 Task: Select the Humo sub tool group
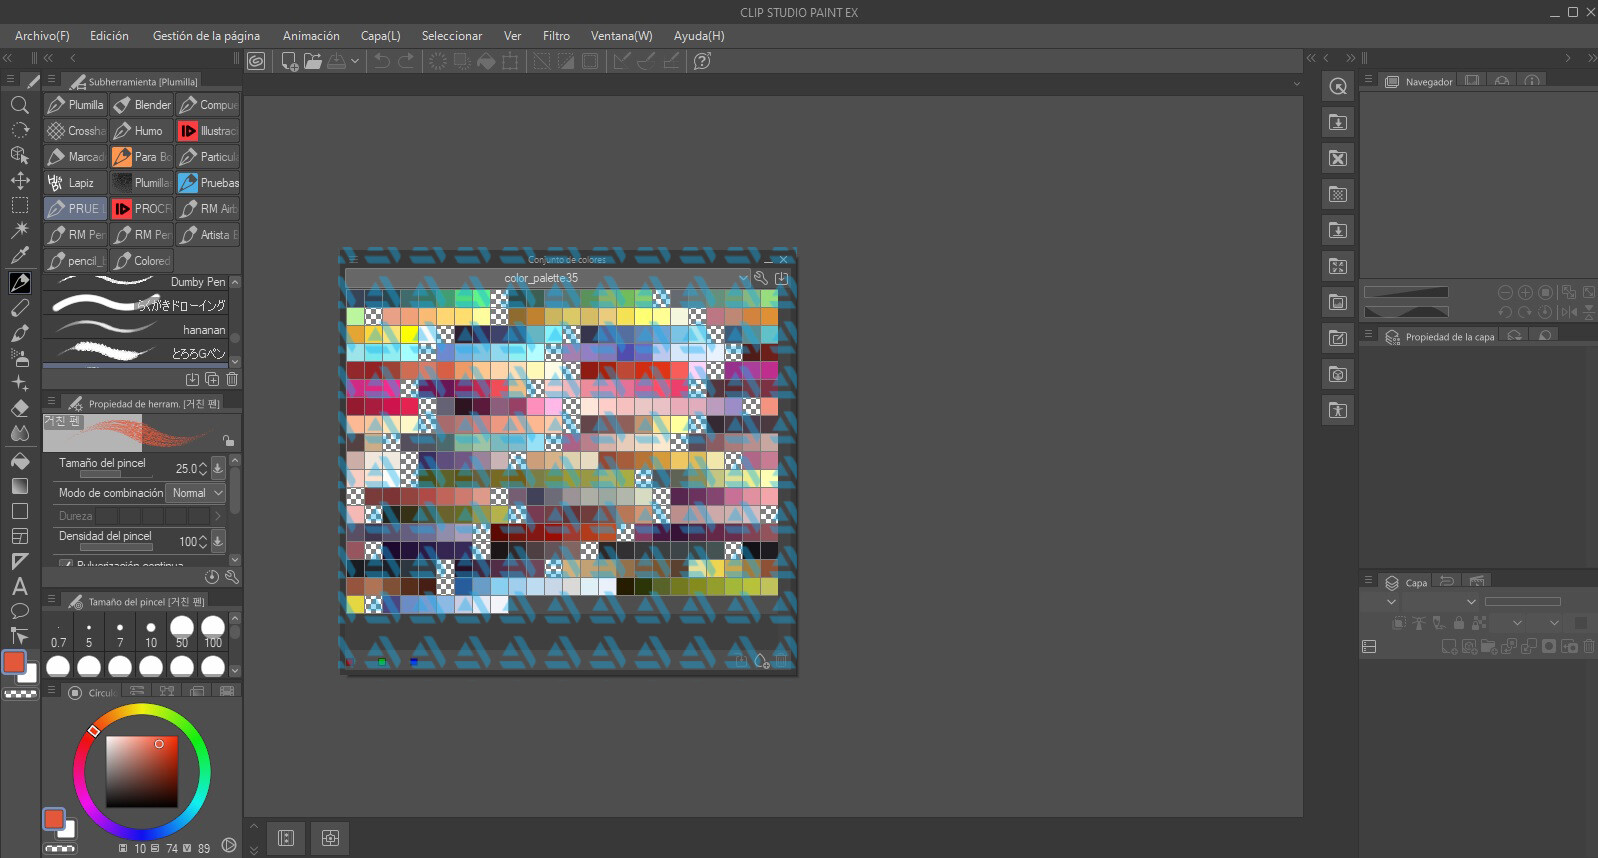(142, 131)
